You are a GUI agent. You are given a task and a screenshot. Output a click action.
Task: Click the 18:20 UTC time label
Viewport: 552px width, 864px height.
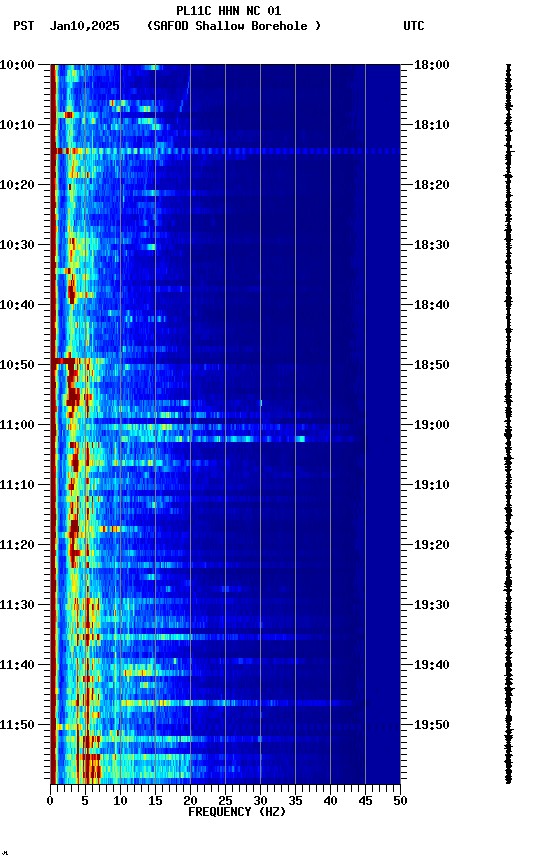click(x=432, y=185)
